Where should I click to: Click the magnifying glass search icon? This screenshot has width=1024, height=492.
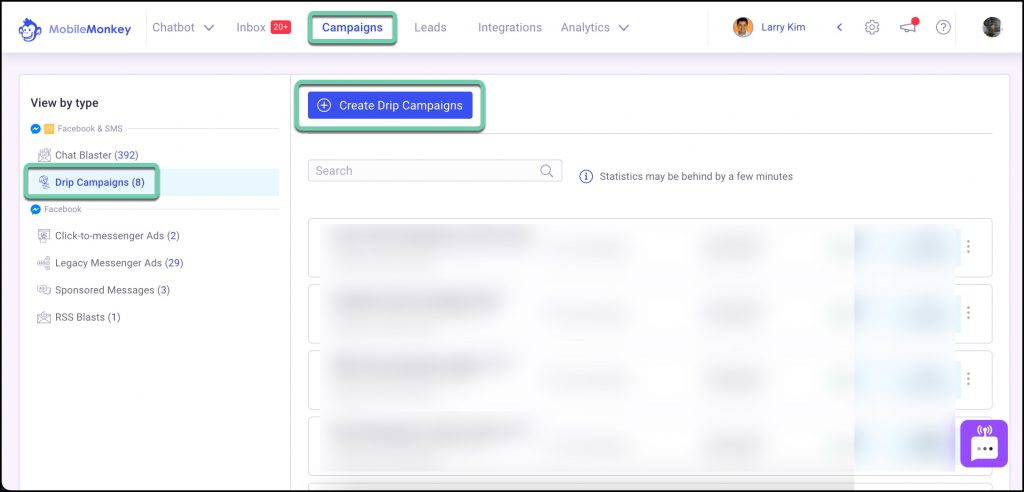click(x=547, y=171)
